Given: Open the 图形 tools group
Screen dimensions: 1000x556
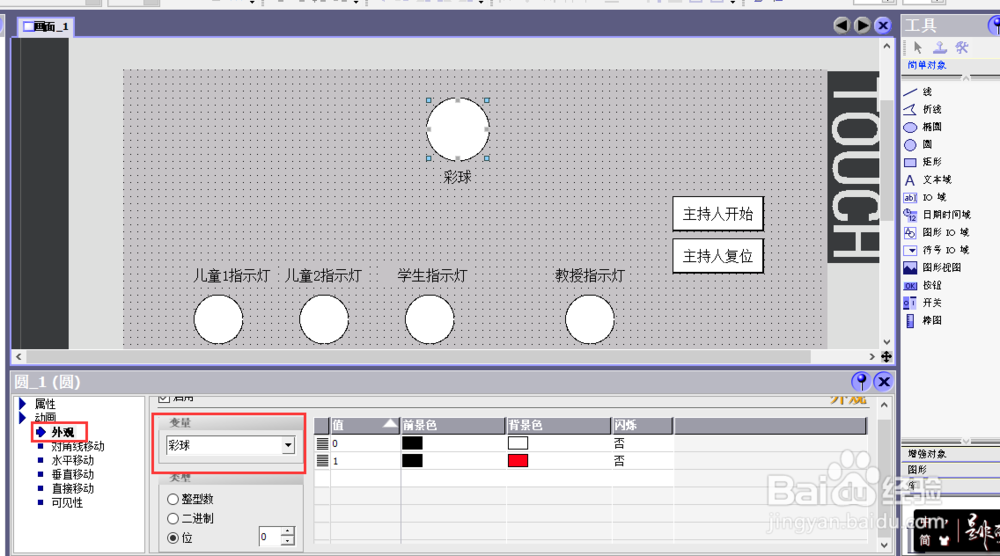Looking at the screenshot, I should click(917, 469).
